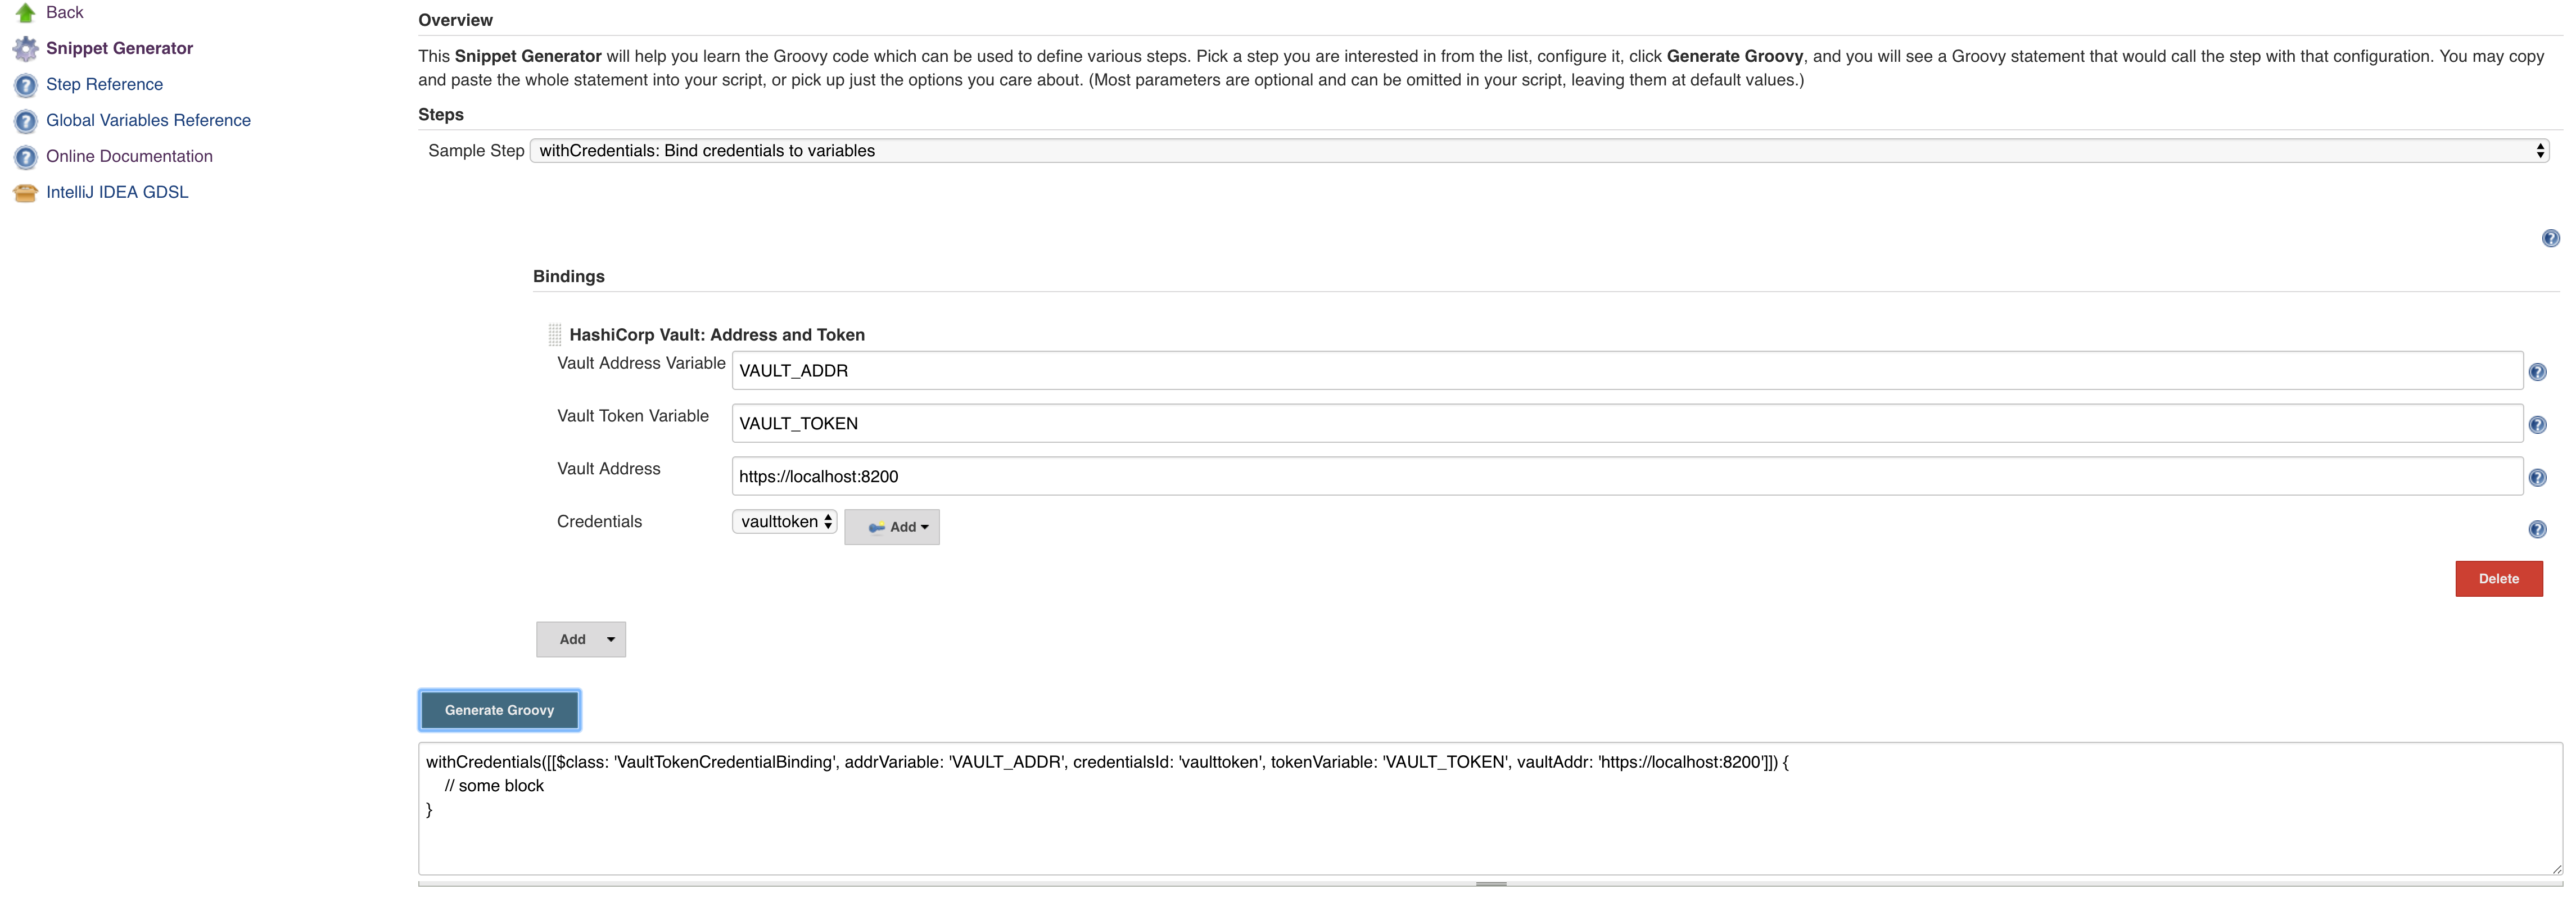Click the IntelliJ IDEA GDSL package icon
2576x898 pixels.
click(x=26, y=193)
